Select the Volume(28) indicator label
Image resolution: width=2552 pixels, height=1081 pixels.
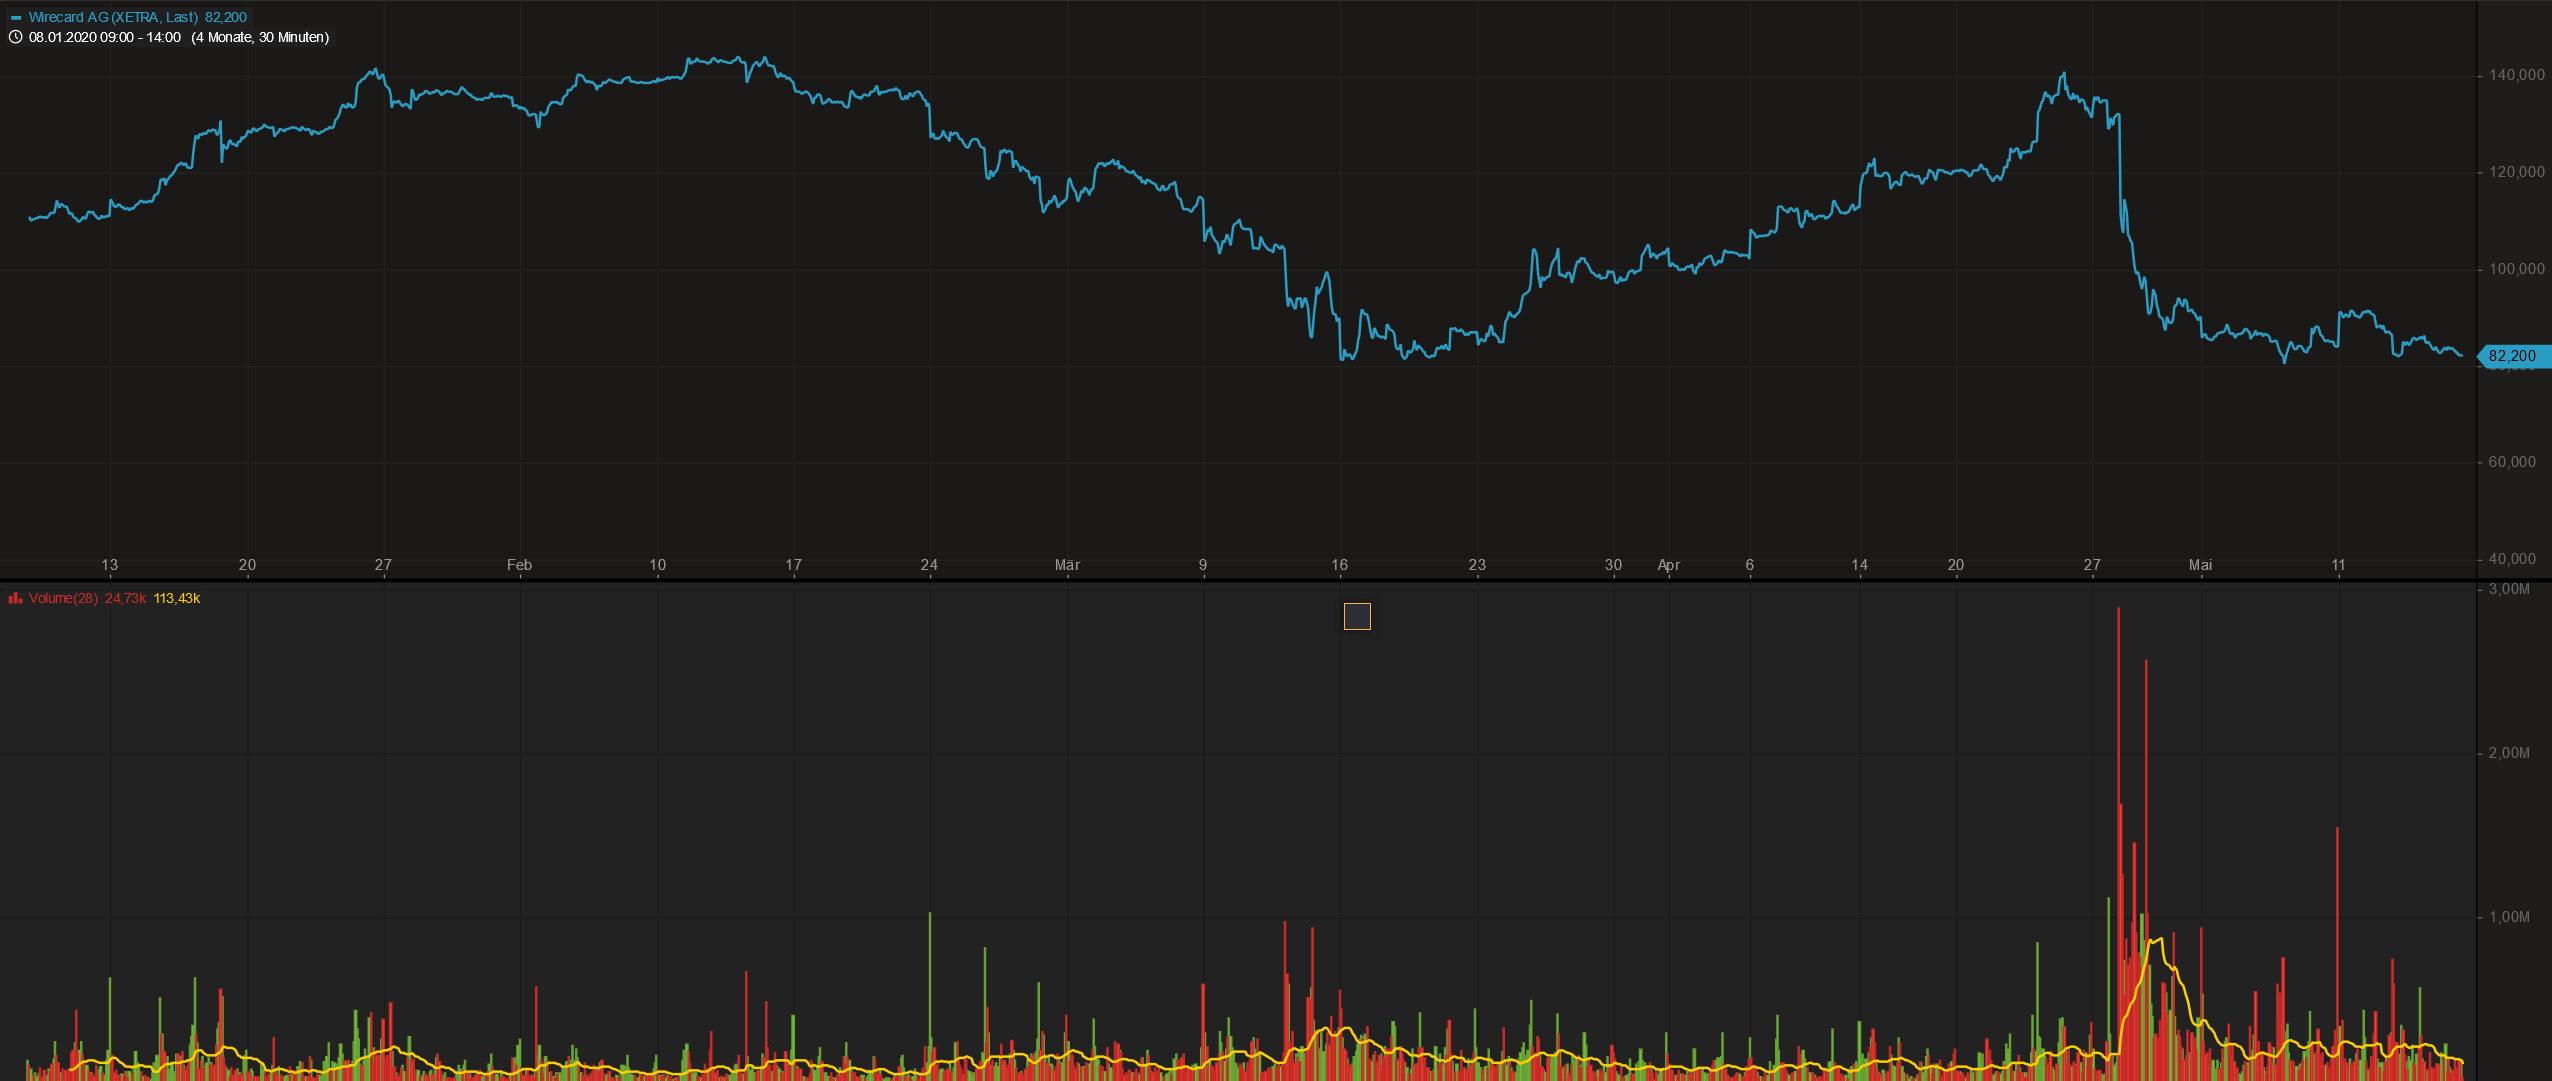click(63, 599)
